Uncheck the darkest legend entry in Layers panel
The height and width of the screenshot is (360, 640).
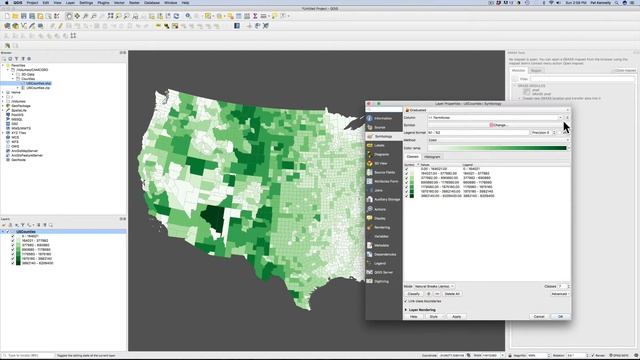(13, 263)
